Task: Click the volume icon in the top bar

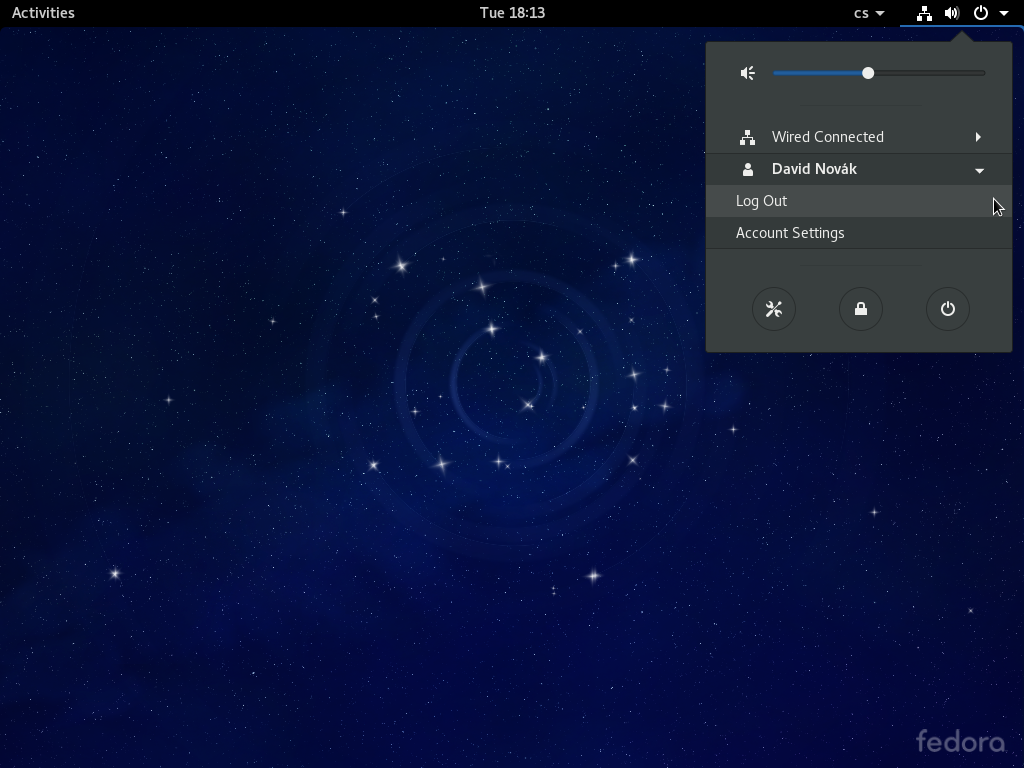Action: [x=952, y=13]
